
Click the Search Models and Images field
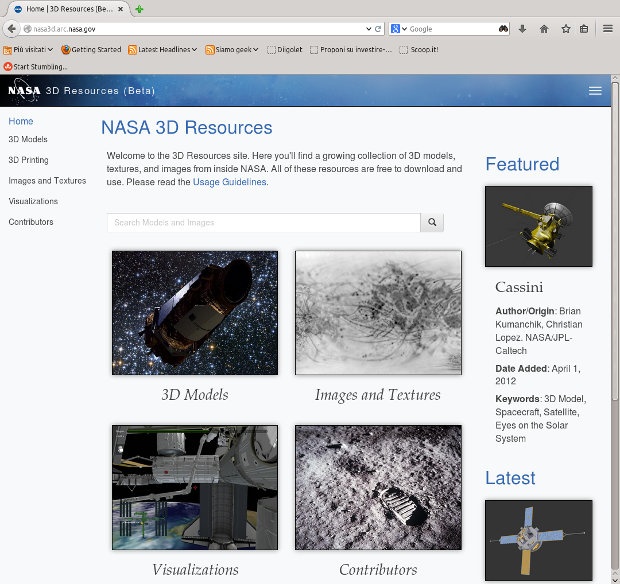point(264,223)
